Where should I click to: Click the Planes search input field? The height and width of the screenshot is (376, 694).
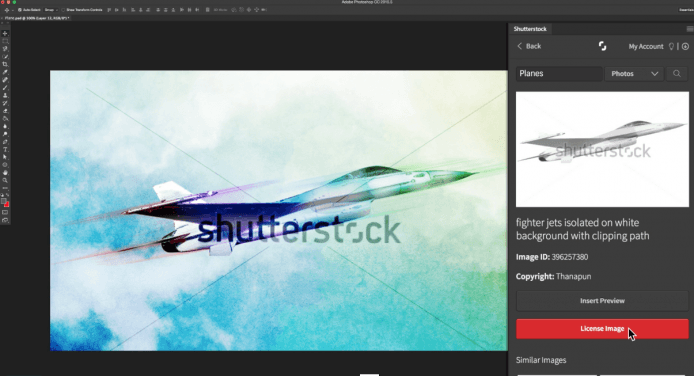559,73
